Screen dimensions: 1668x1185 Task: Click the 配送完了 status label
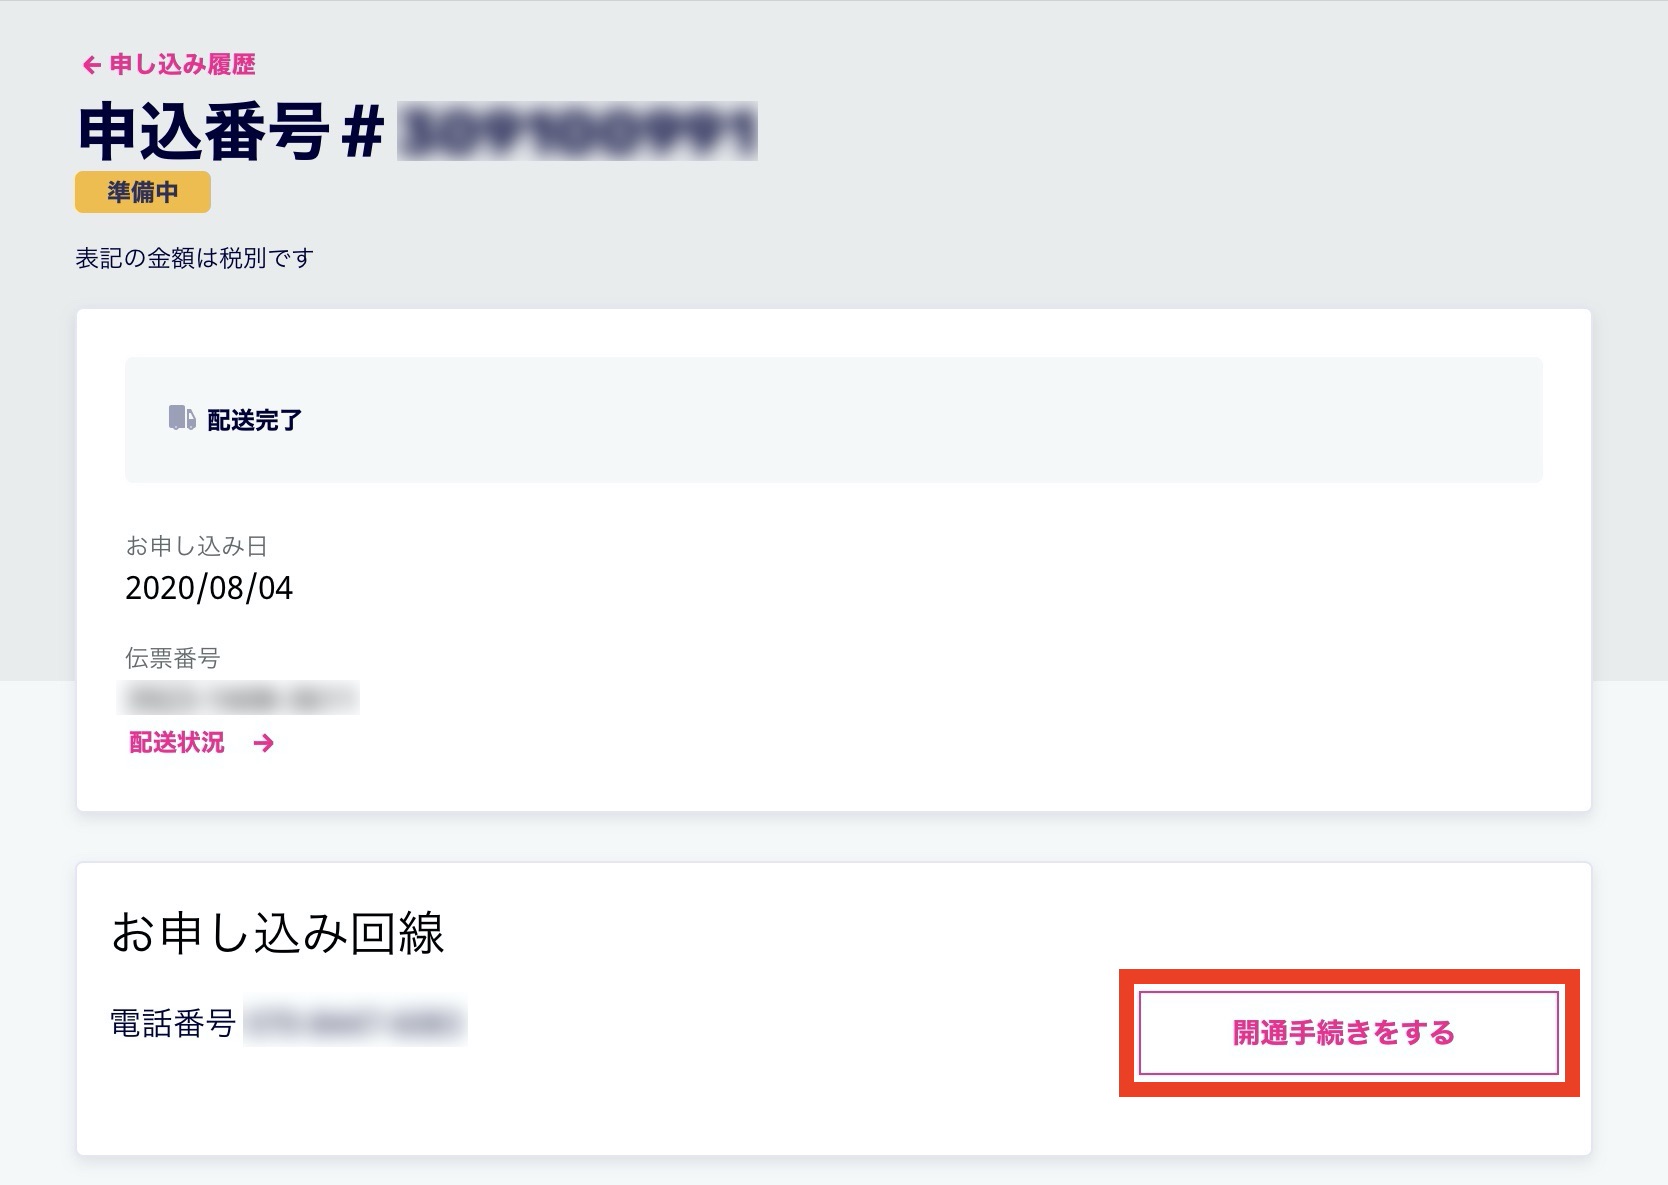[254, 420]
